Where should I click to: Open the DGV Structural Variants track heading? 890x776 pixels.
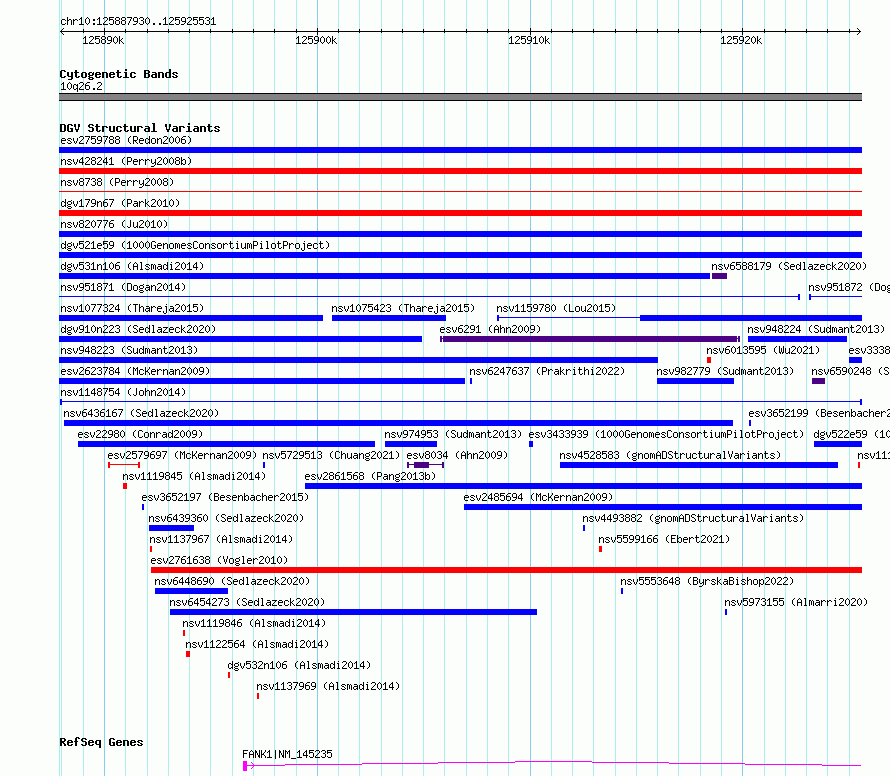coord(140,128)
